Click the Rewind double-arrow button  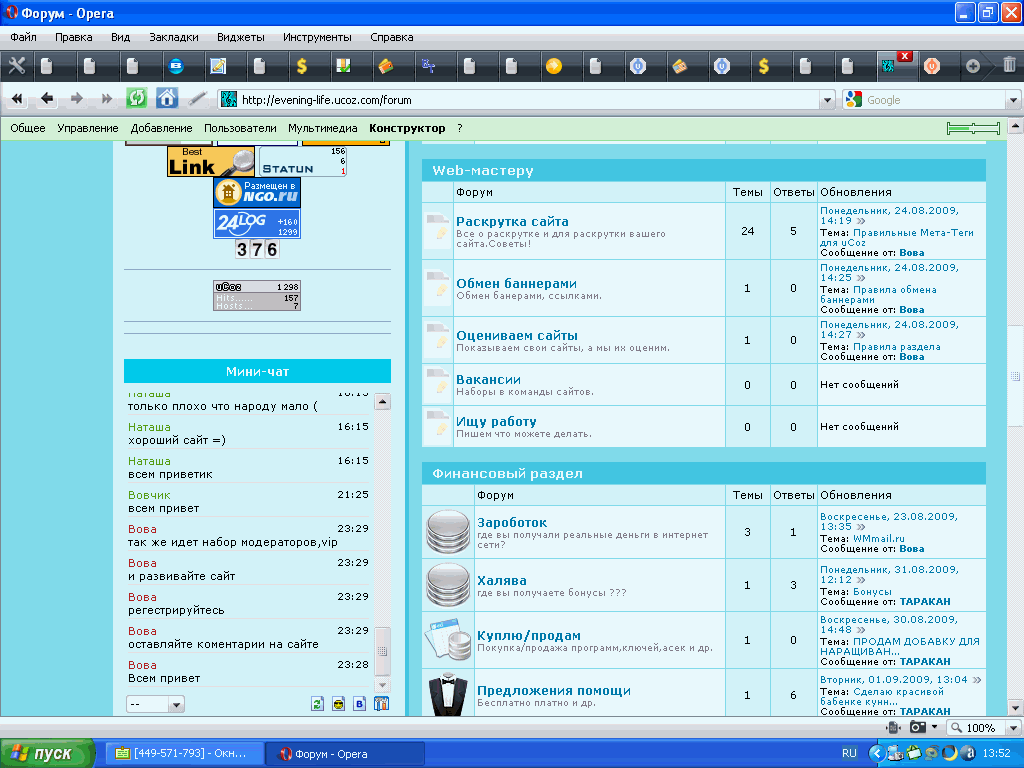[17, 99]
